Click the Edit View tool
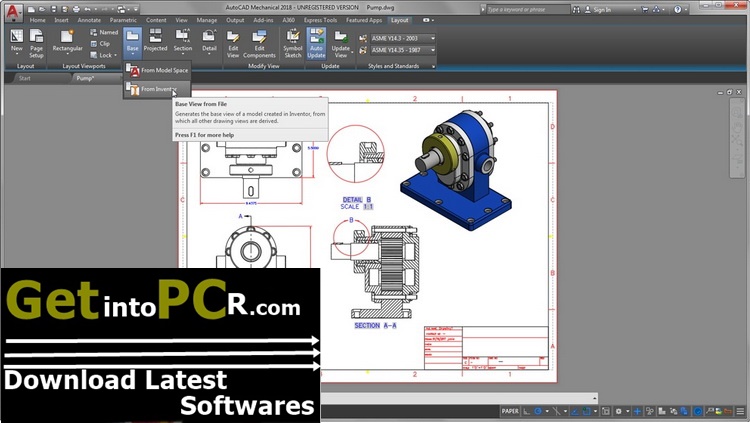This screenshot has width=750, height=423. tap(233, 44)
